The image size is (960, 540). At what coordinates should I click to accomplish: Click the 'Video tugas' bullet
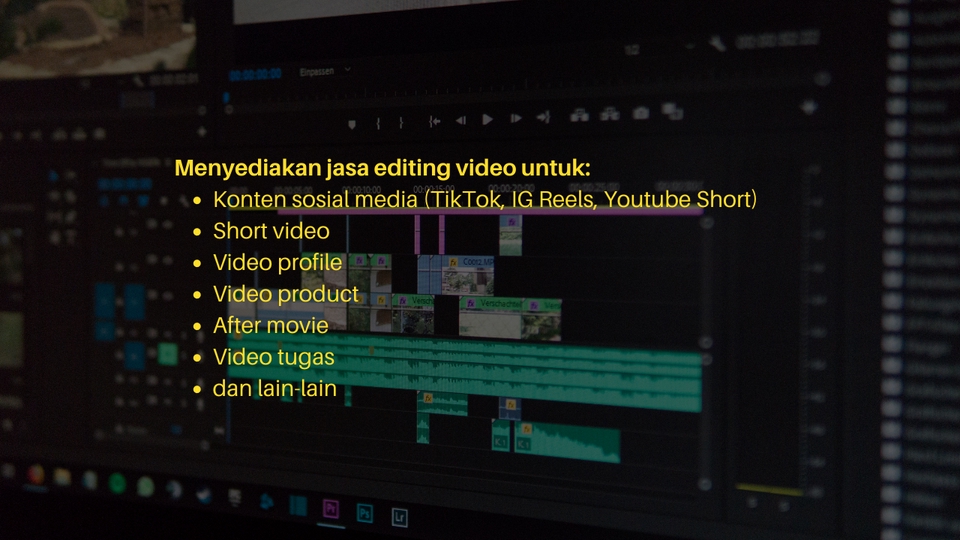pyautogui.click(x=274, y=358)
